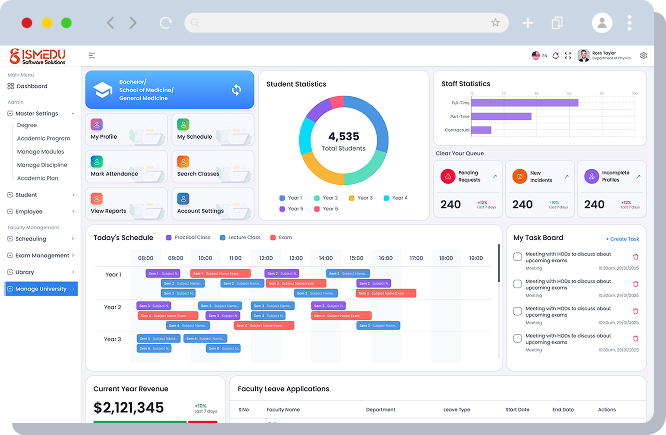Open the View Reports shortcut card

[x=127, y=204]
